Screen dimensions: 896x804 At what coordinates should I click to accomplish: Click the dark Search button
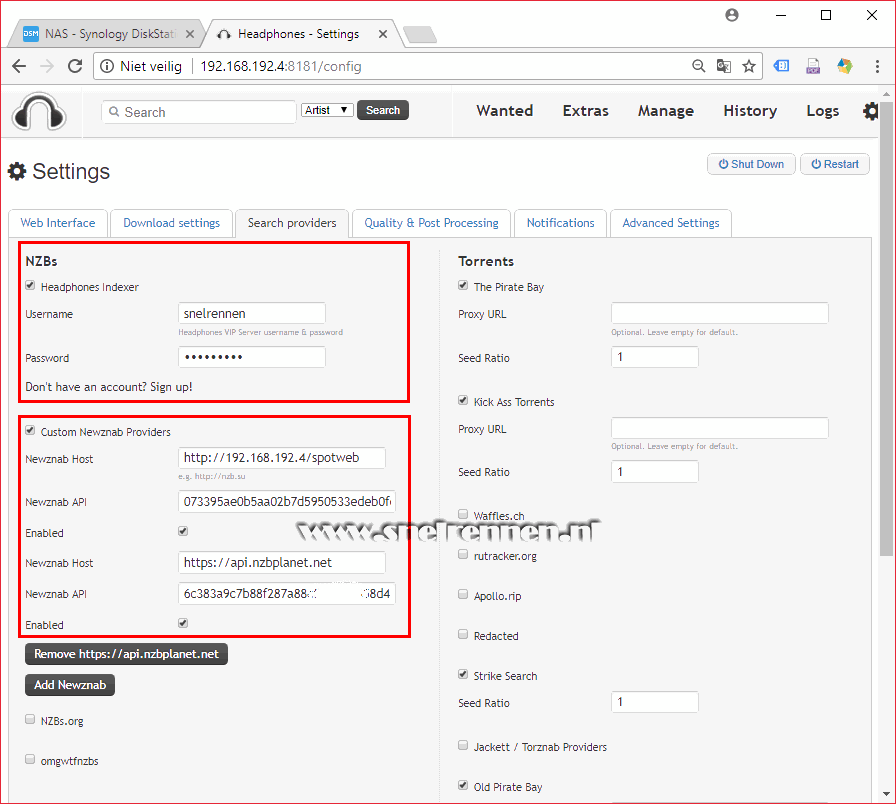(x=383, y=110)
